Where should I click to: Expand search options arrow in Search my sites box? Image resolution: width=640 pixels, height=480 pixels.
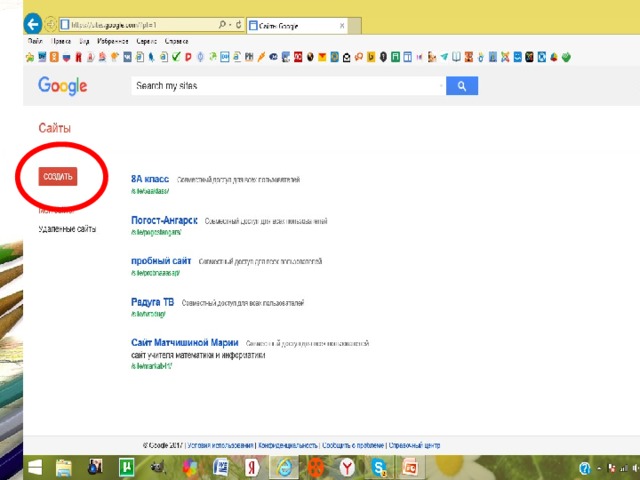pos(439,86)
